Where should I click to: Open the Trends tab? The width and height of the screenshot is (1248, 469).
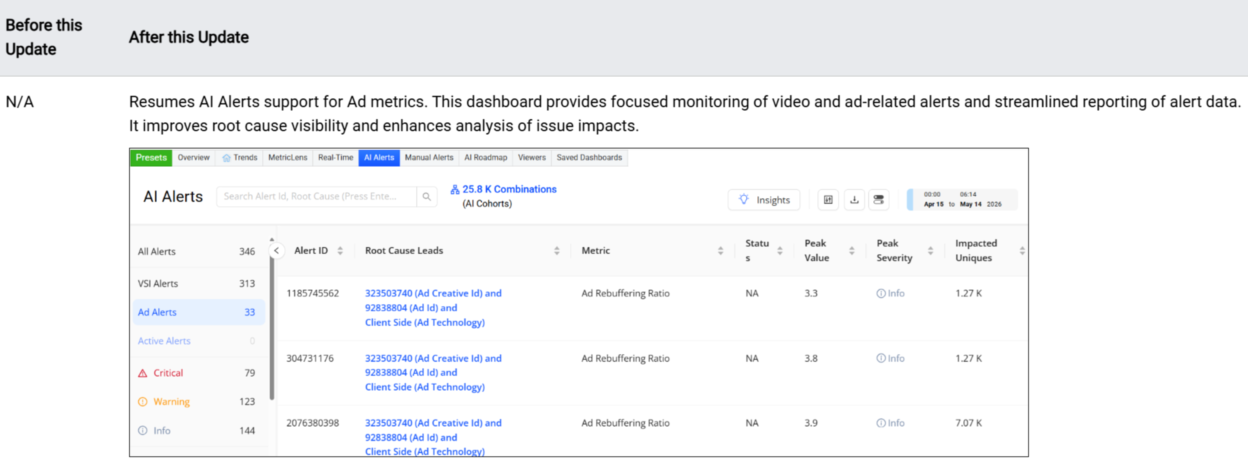[x=240, y=157]
